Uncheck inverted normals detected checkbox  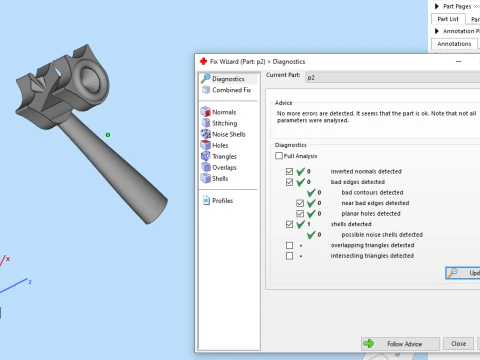pos(289,171)
